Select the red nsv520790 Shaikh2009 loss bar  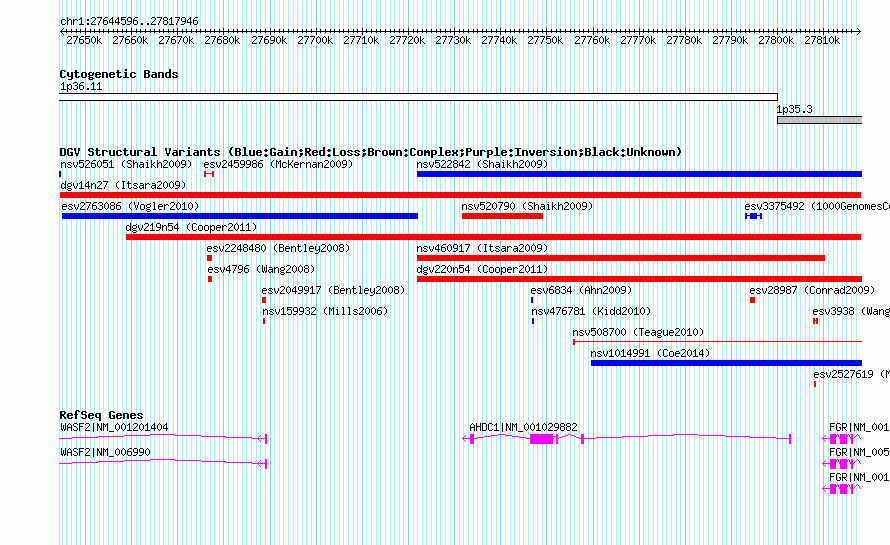tap(502, 216)
